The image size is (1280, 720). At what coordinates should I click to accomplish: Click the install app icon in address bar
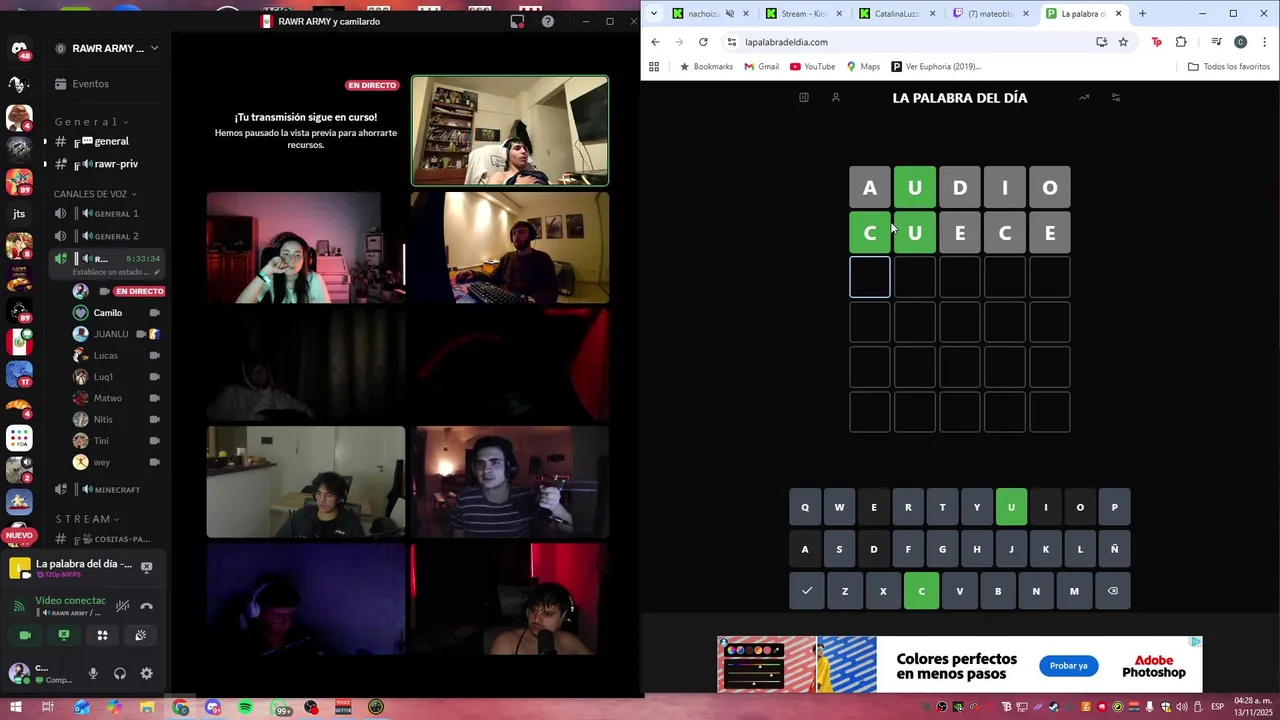[1101, 42]
